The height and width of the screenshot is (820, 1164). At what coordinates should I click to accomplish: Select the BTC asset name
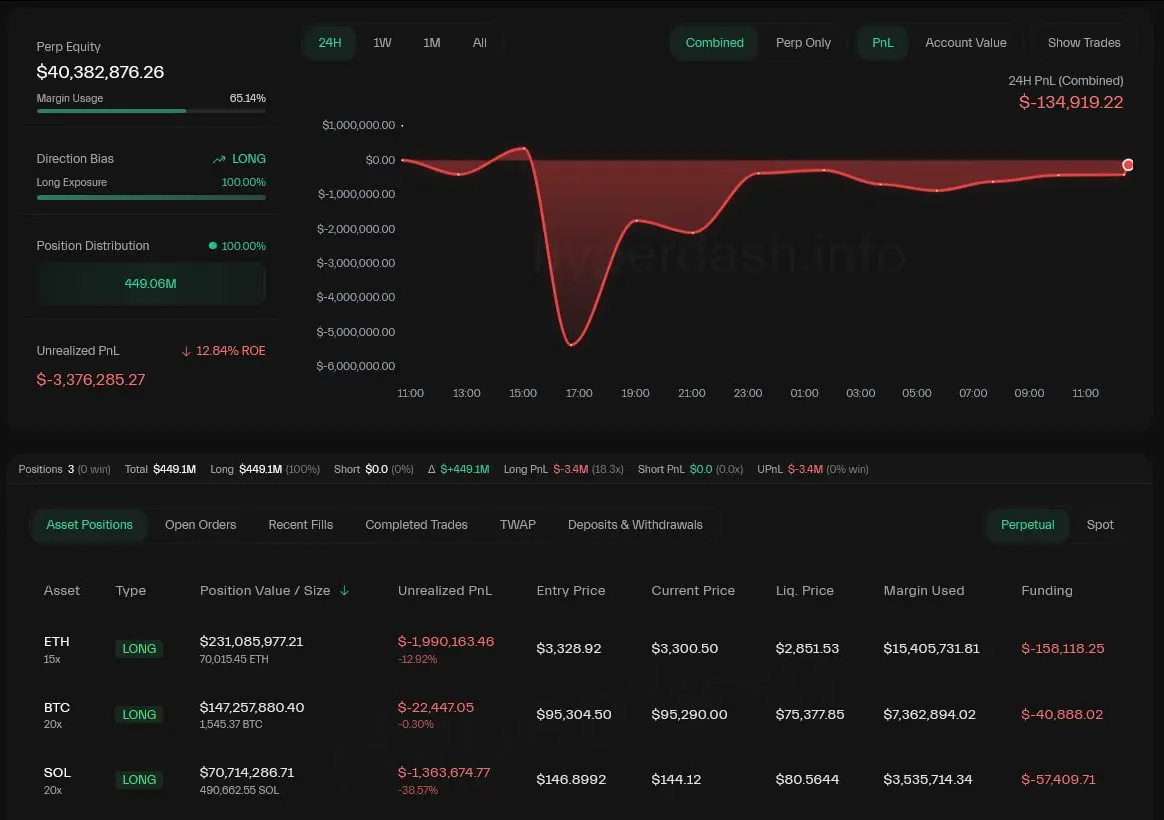[56, 708]
